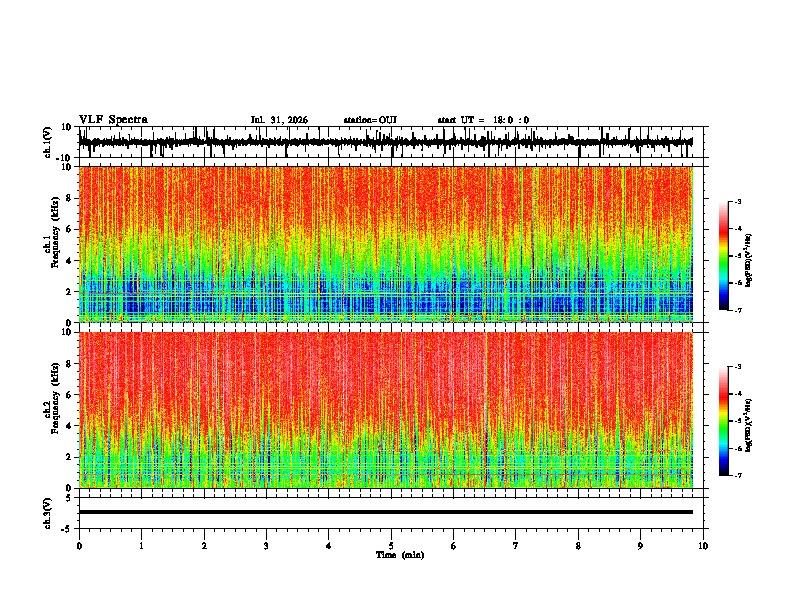Image resolution: width=792 pixels, height=612 pixels.
Task: Select the "Jul. 31, 2026" date text
Action: point(279,120)
